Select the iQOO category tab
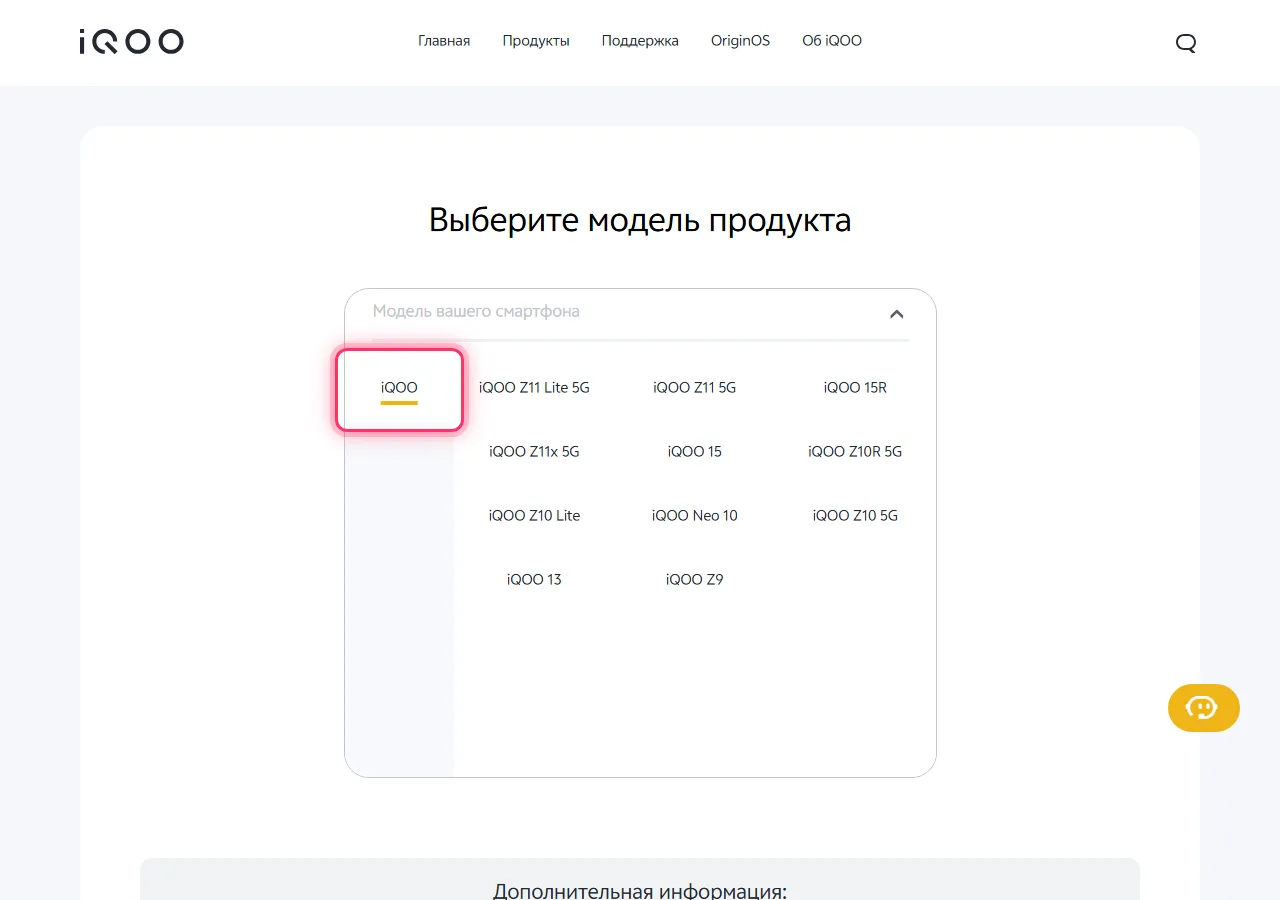1280x900 pixels. [x=399, y=390]
